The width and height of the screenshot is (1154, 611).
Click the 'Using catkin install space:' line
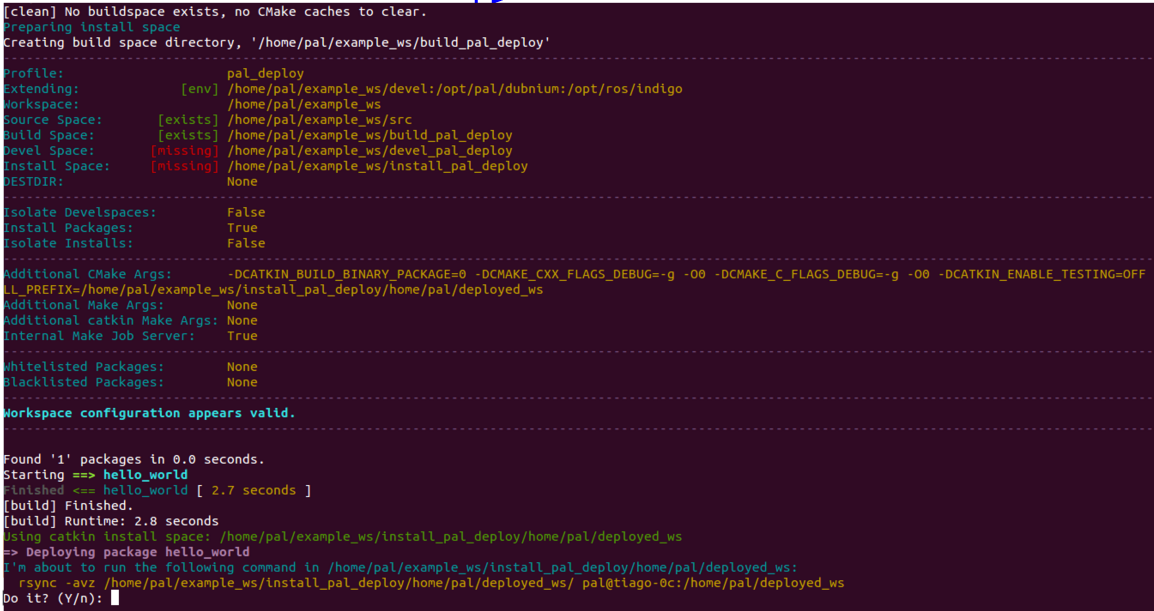pyautogui.click(x=343, y=537)
